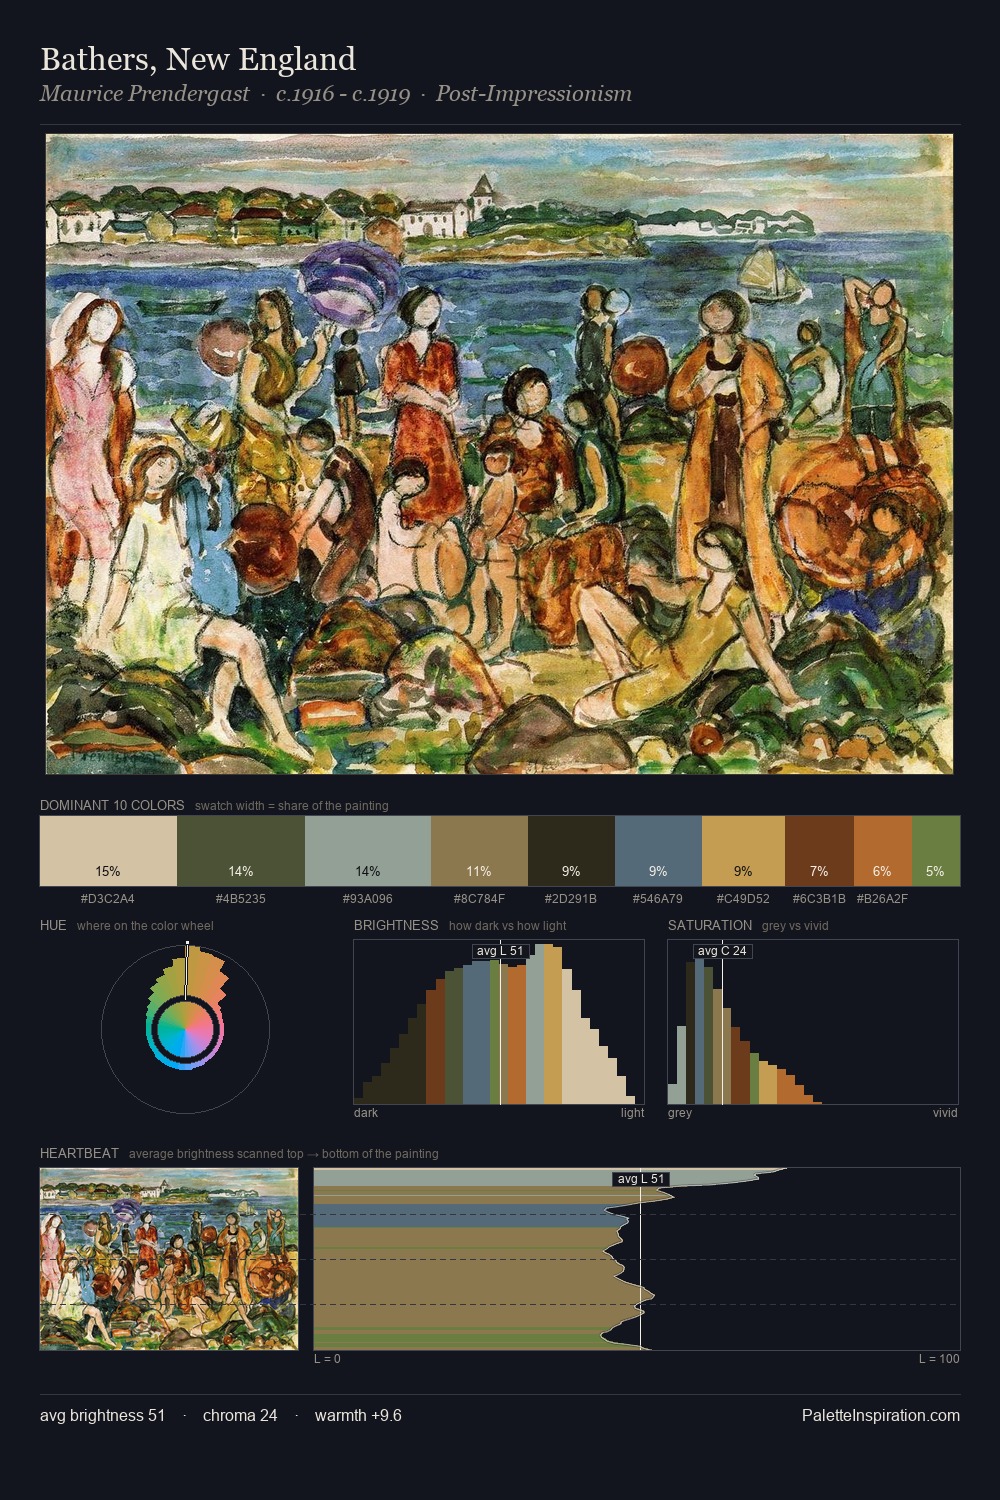
Task: Click the 'c.1916 - c.1919' date text
Action: click(x=343, y=94)
